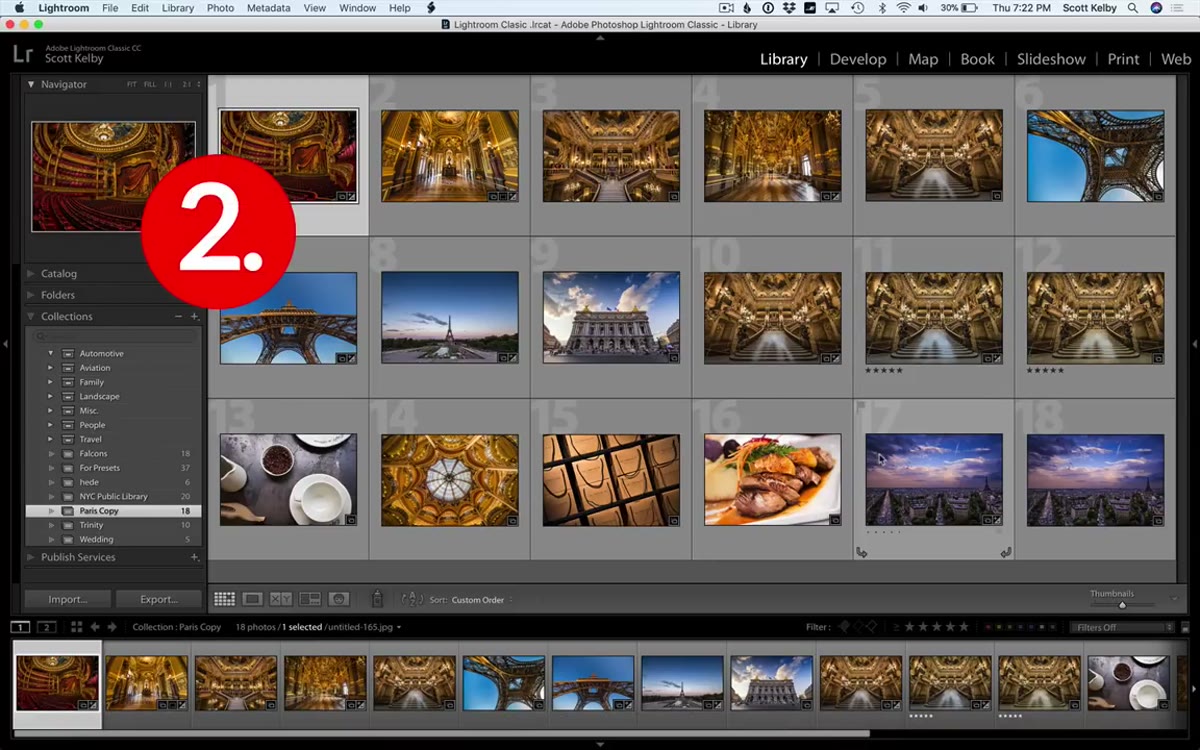Click rating greater-than-or-equal filter symbol
Image resolution: width=1200 pixels, height=750 pixels.
pos(894,627)
